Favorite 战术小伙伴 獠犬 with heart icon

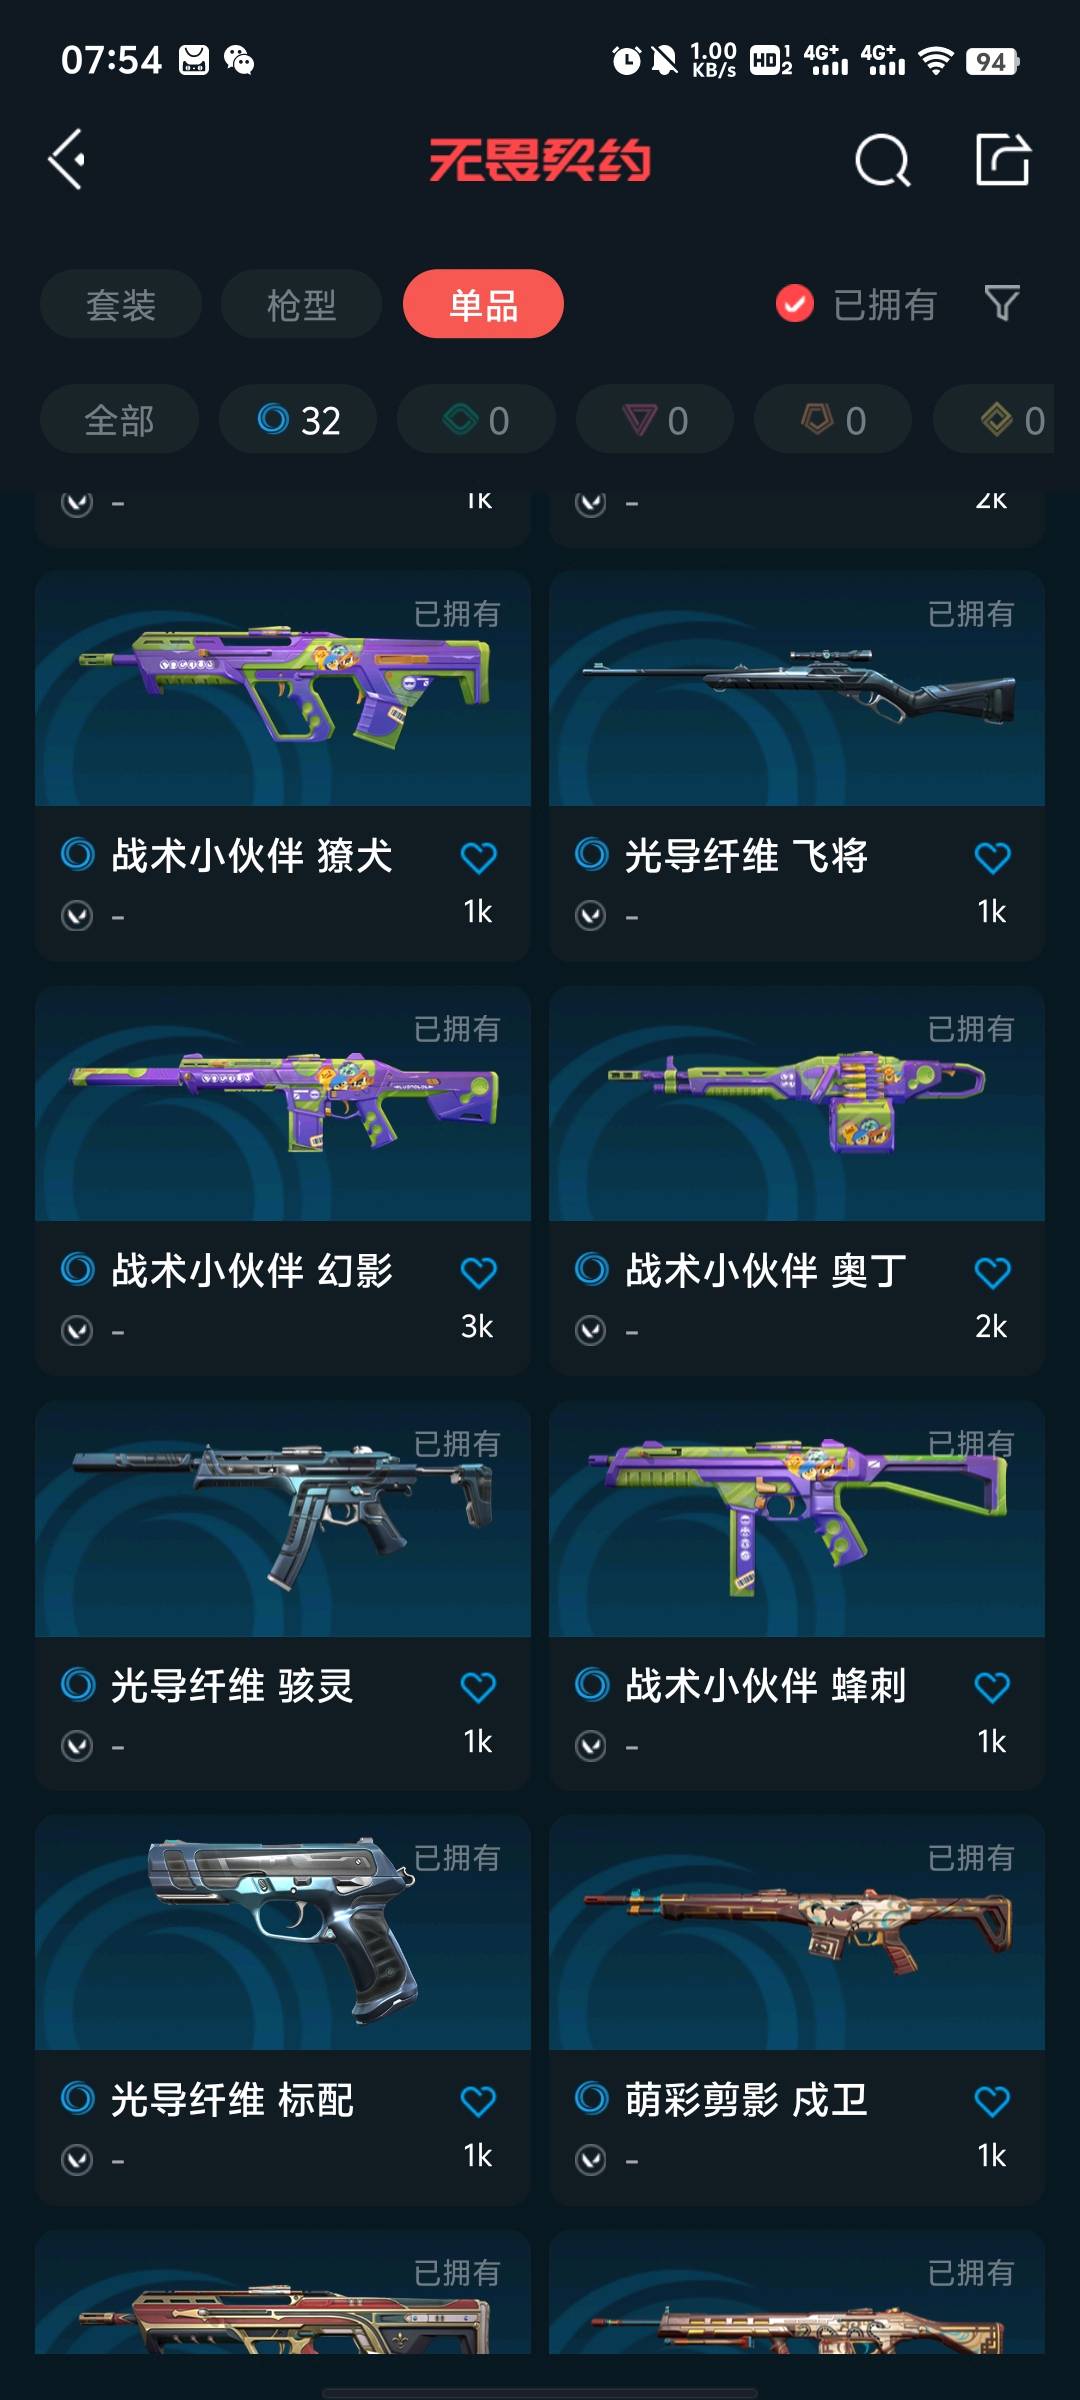(478, 857)
